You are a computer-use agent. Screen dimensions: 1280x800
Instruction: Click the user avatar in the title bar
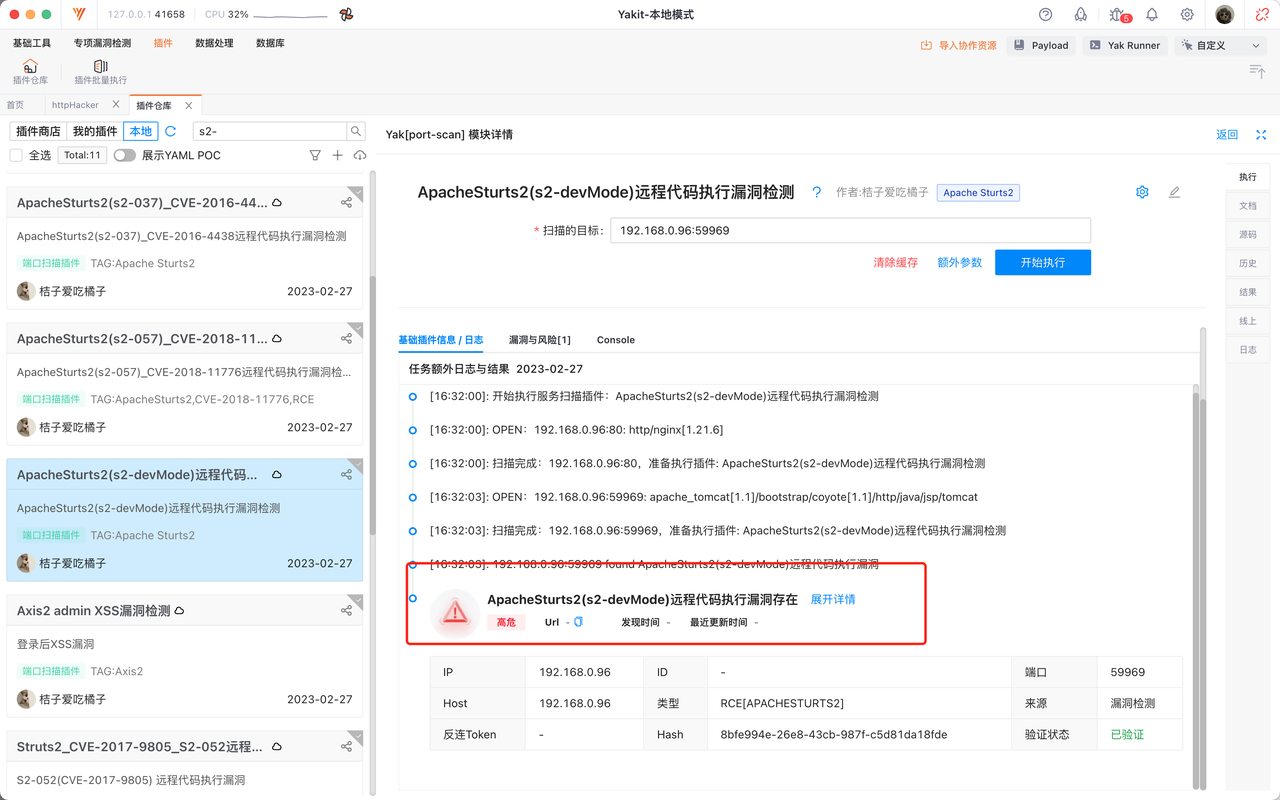[1225, 15]
